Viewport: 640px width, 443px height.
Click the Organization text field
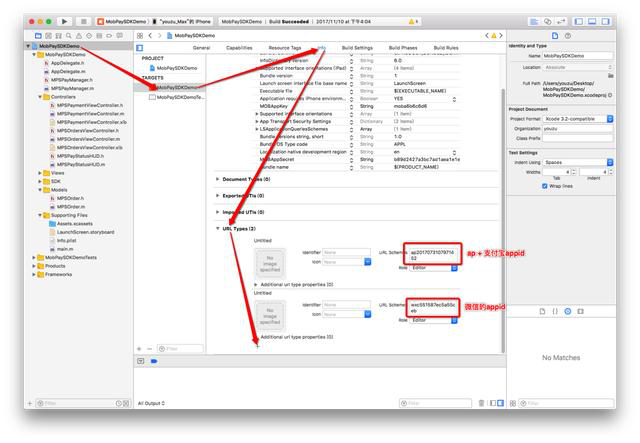[578, 129]
